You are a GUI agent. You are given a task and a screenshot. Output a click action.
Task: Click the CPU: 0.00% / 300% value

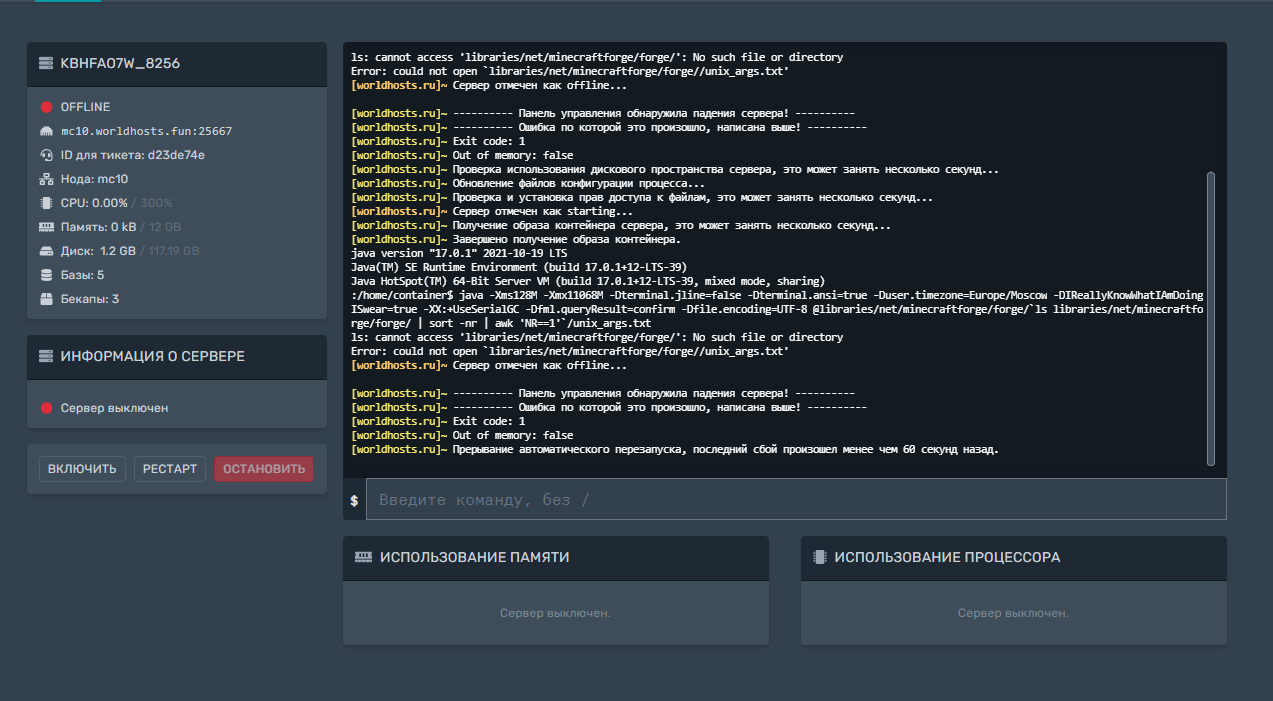(117, 203)
